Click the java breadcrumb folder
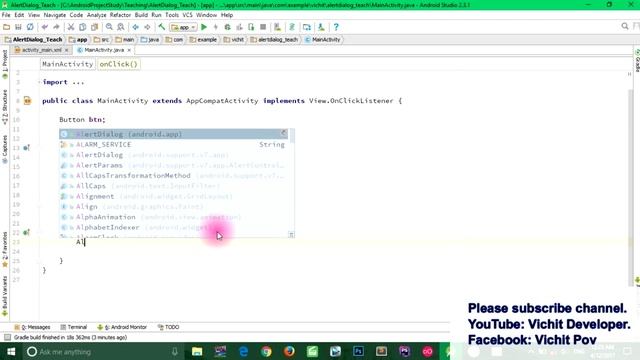Viewport: 640px width, 360px height. tap(150, 40)
